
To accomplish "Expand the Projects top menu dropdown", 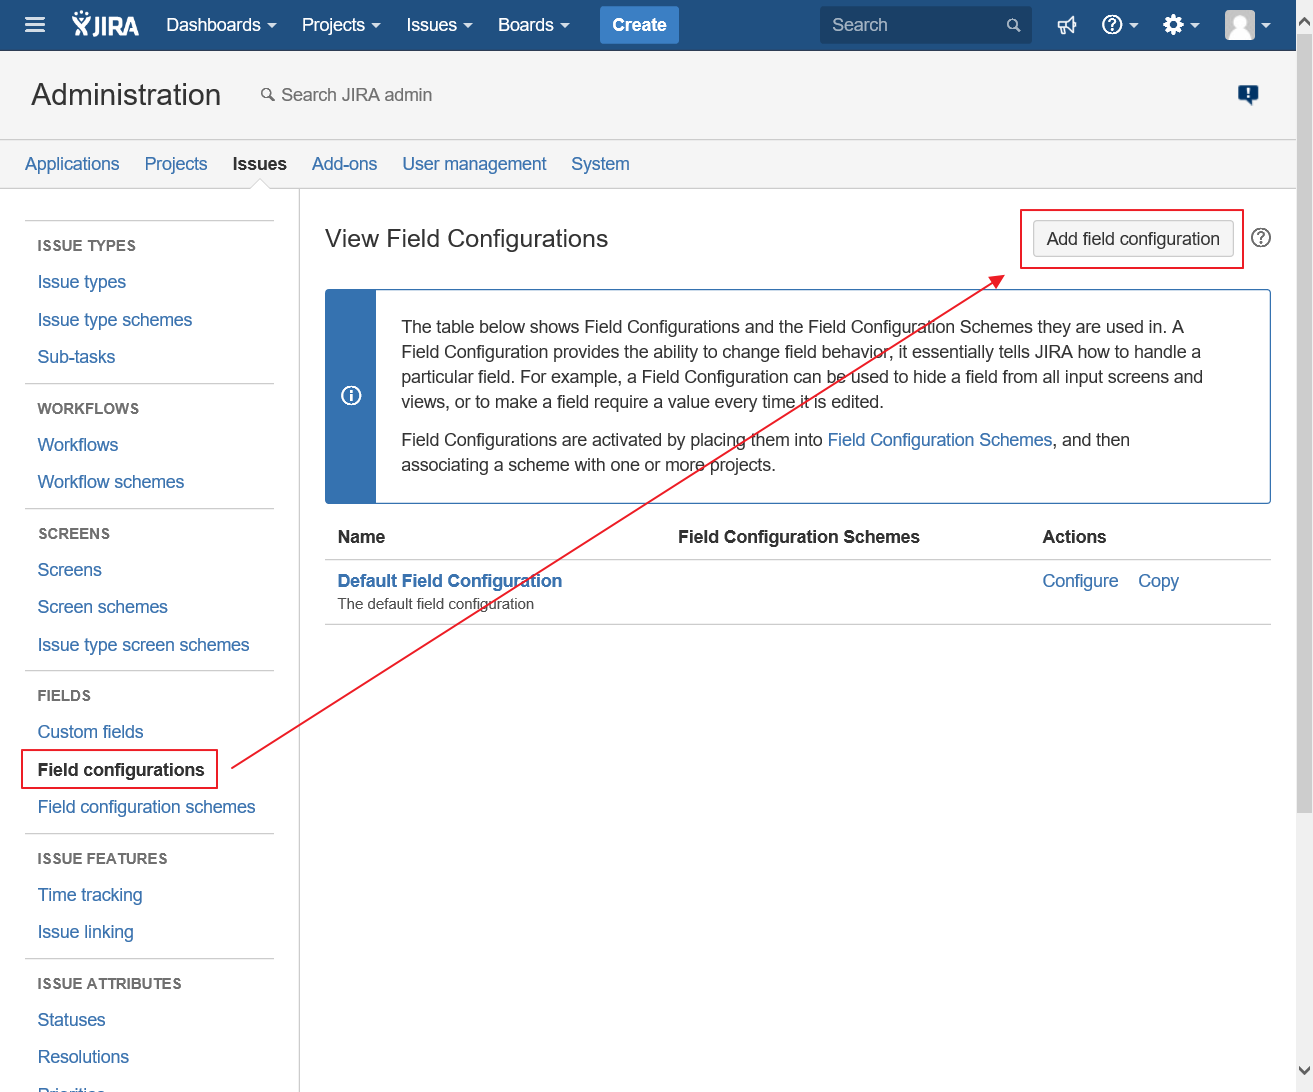I will 341,25.
